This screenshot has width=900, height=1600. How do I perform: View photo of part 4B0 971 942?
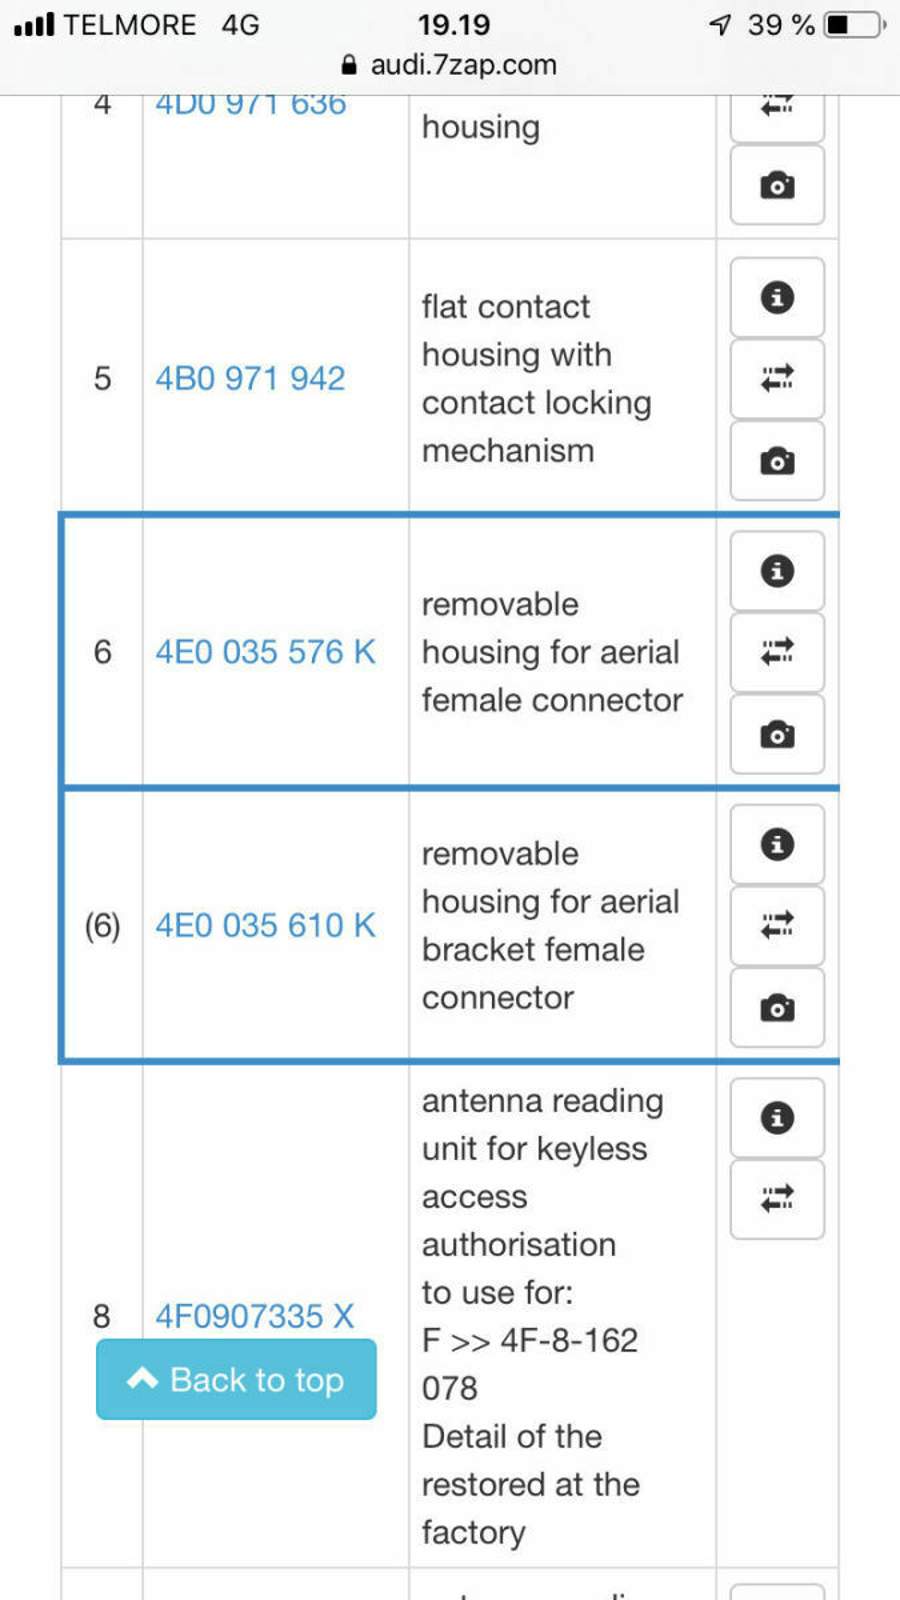tap(777, 461)
